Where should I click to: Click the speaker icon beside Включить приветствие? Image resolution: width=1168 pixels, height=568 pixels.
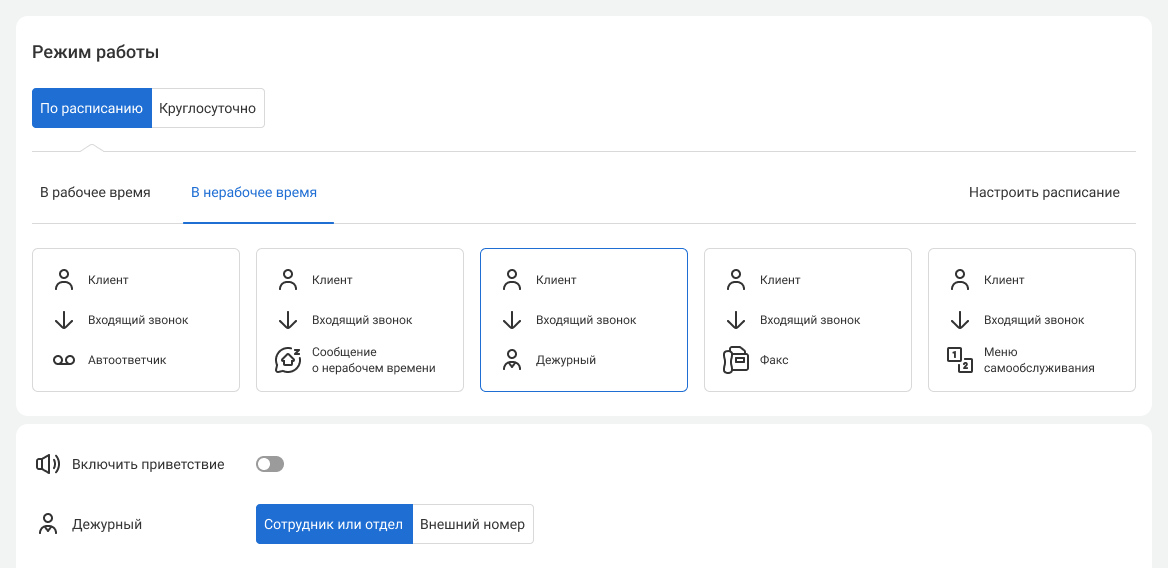(x=47, y=464)
